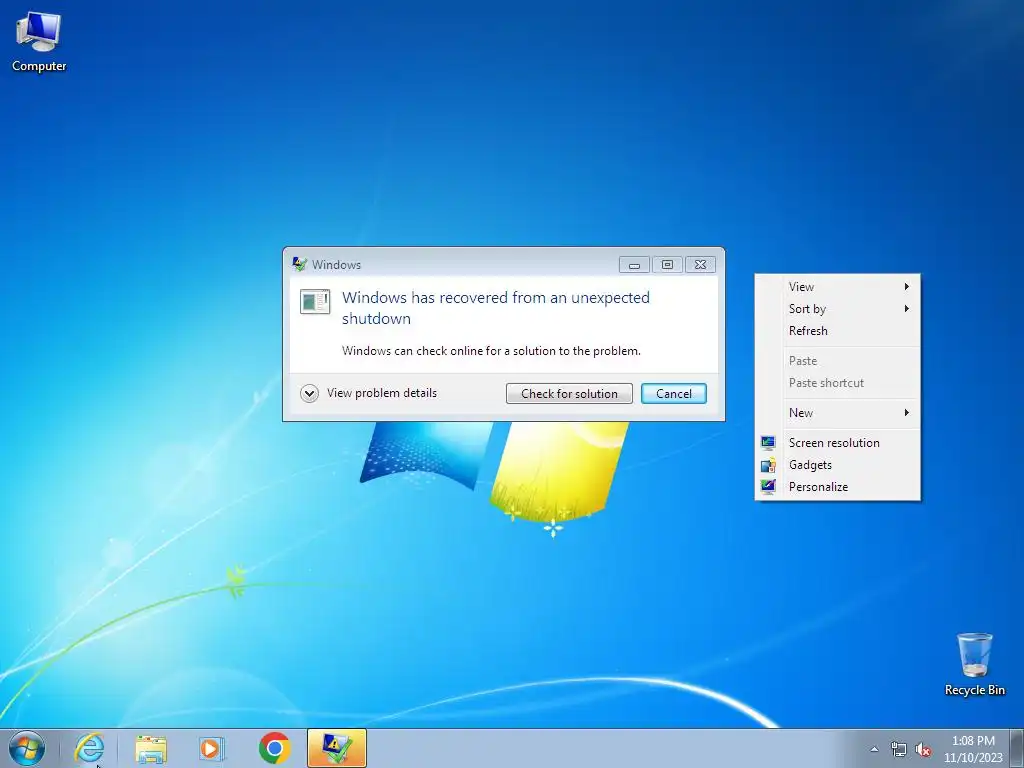
Task: Show hidden system tray icons
Action: point(874,750)
